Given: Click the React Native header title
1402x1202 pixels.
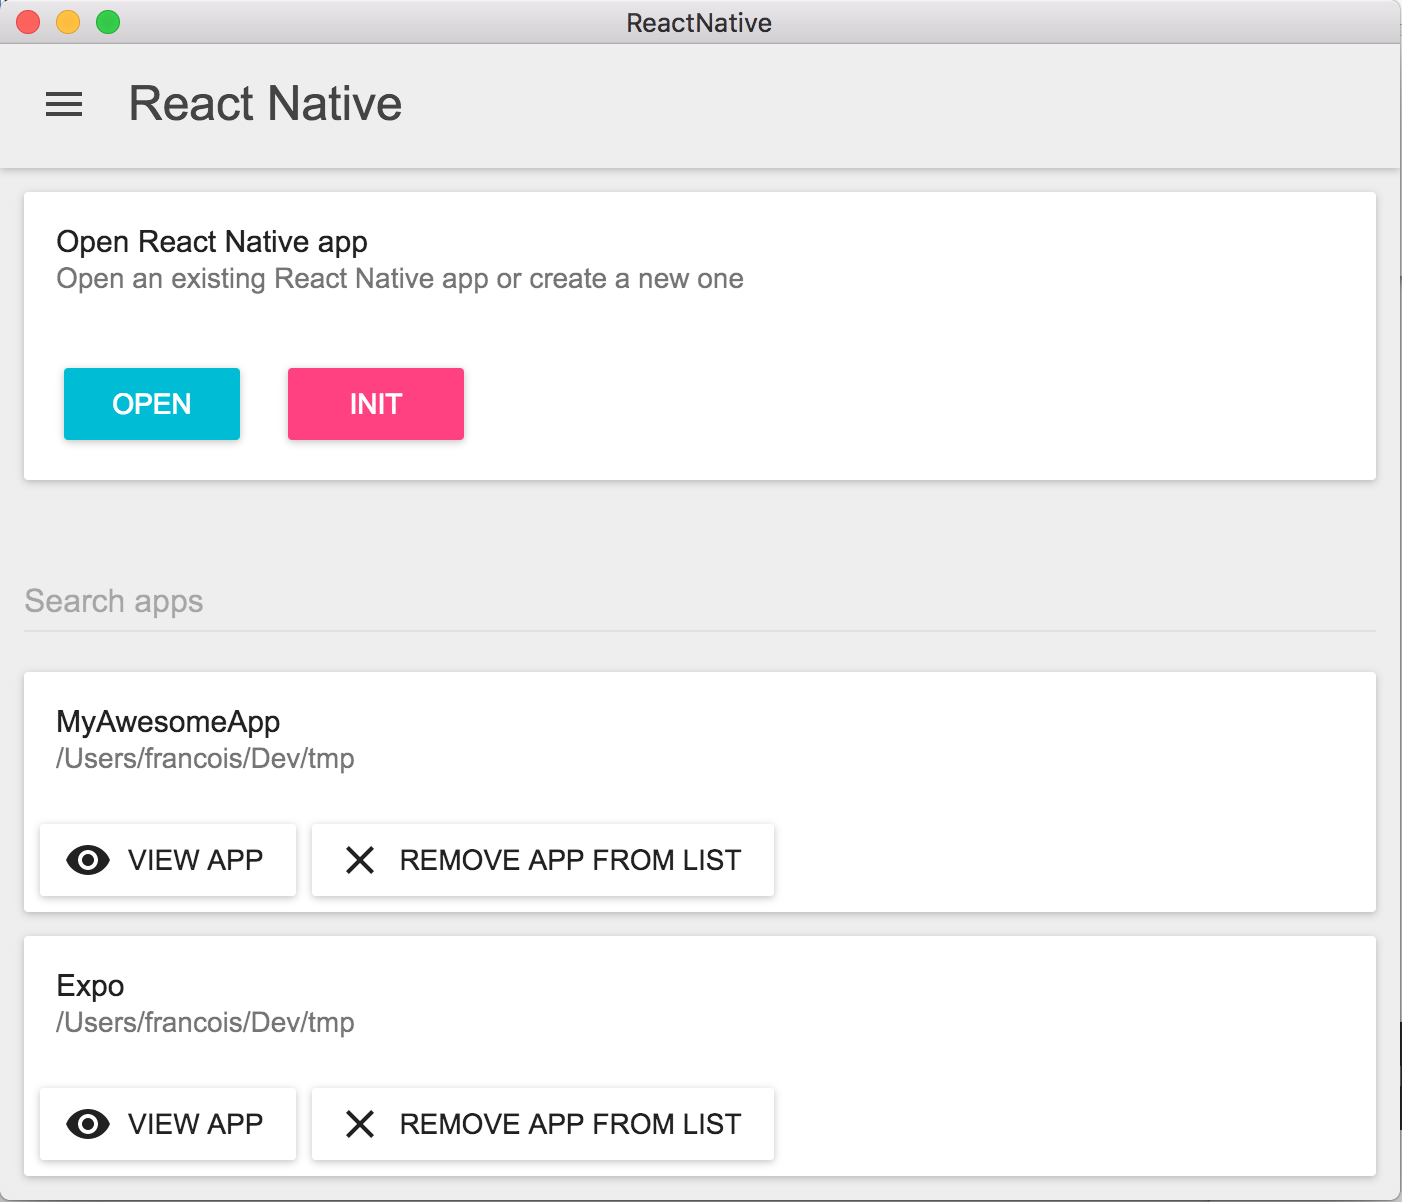Looking at the screenshot, I should [265, 104].
